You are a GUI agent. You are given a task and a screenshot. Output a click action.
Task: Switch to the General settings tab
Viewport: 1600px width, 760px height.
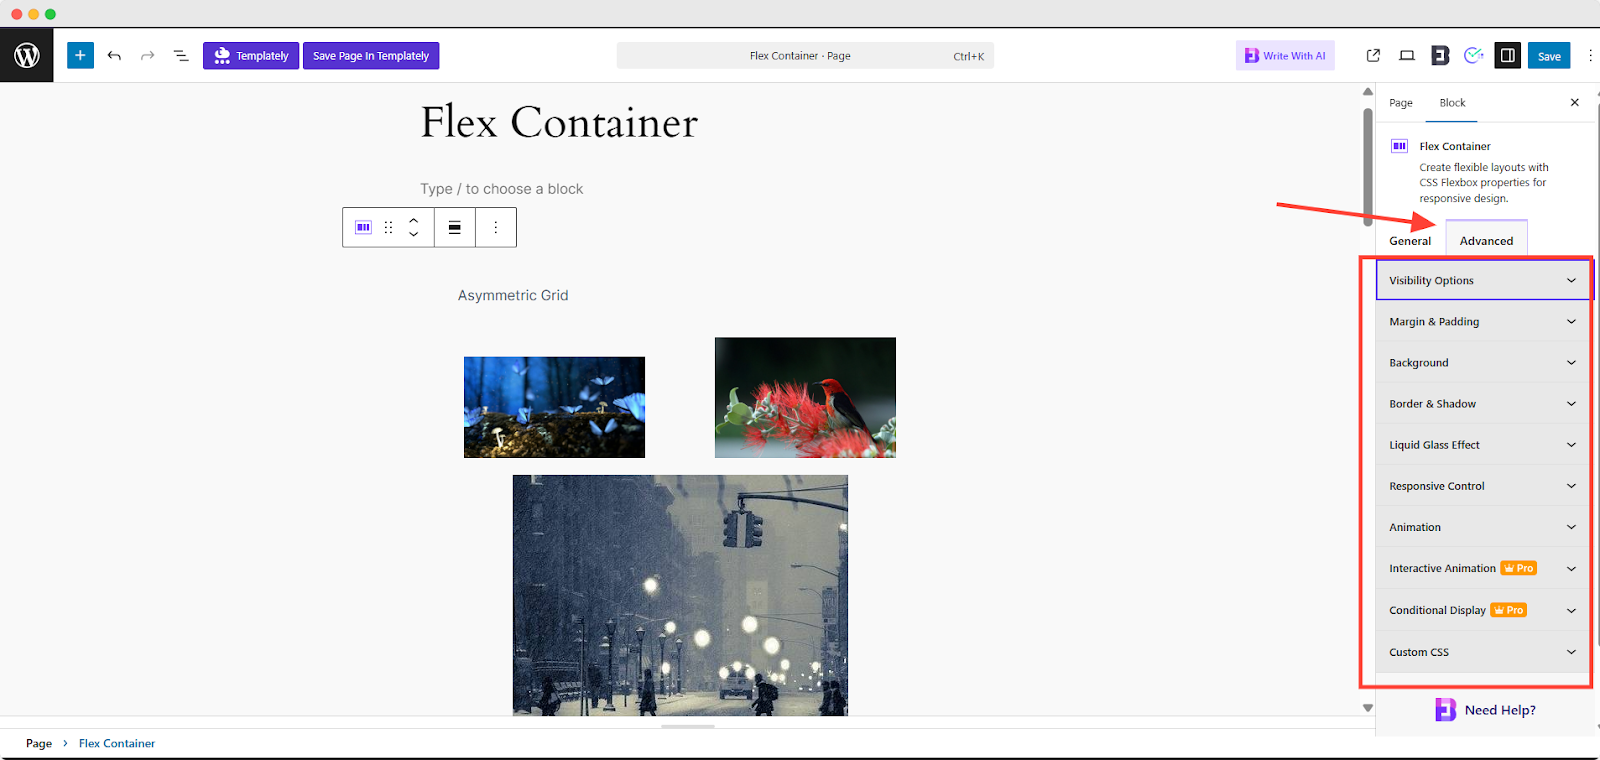1410,241
